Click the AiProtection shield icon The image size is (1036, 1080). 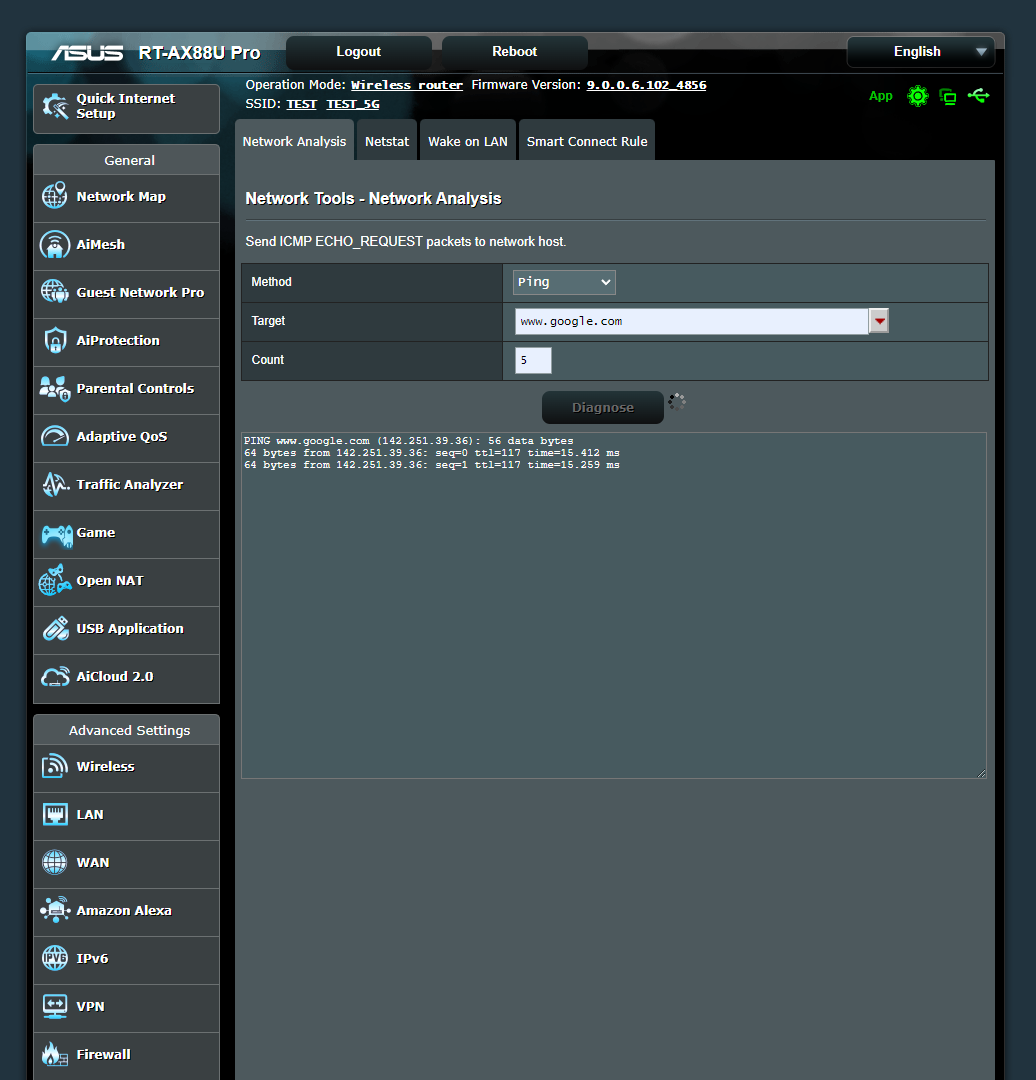pyautogui.click(x=54, y=340)
